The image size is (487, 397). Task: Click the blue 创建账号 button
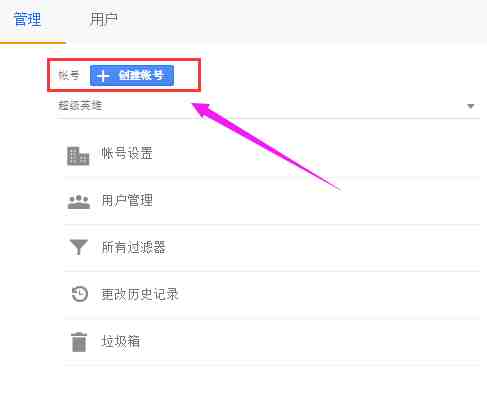tap(132, 76)
